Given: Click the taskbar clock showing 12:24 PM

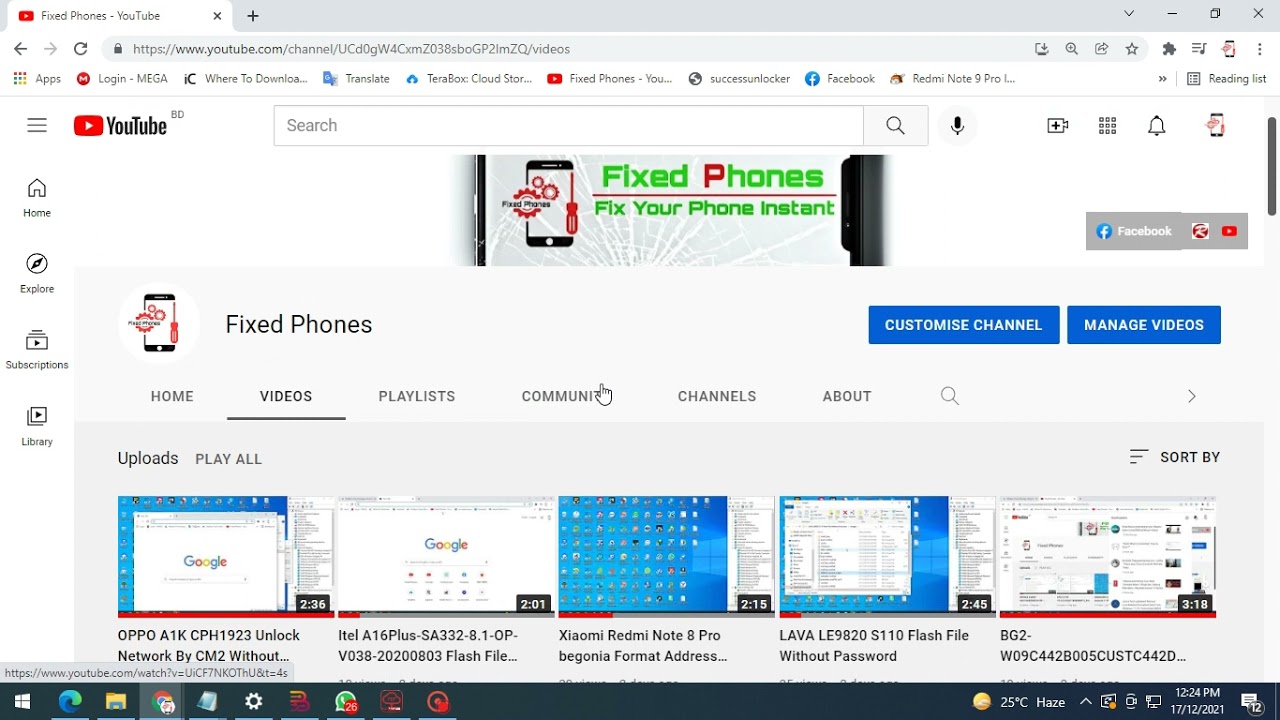Looking at the screenshot, I should pos(1198,702).
